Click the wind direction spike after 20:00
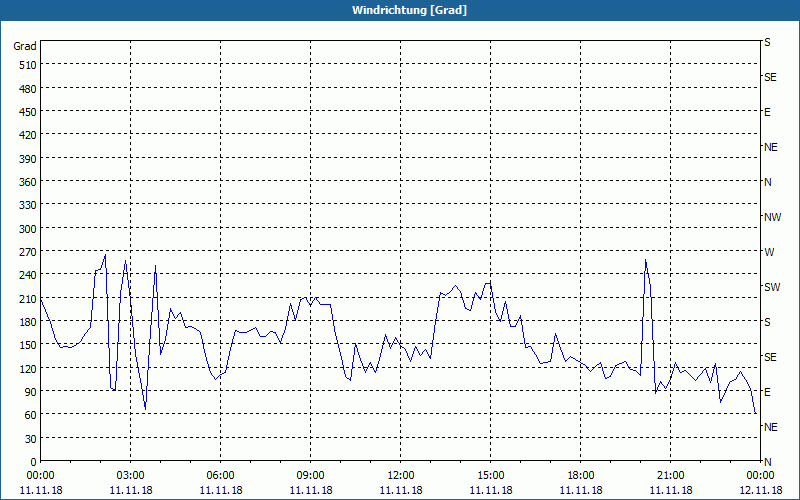The width and height of the screenshot is (800, 500). pos(646,262)
